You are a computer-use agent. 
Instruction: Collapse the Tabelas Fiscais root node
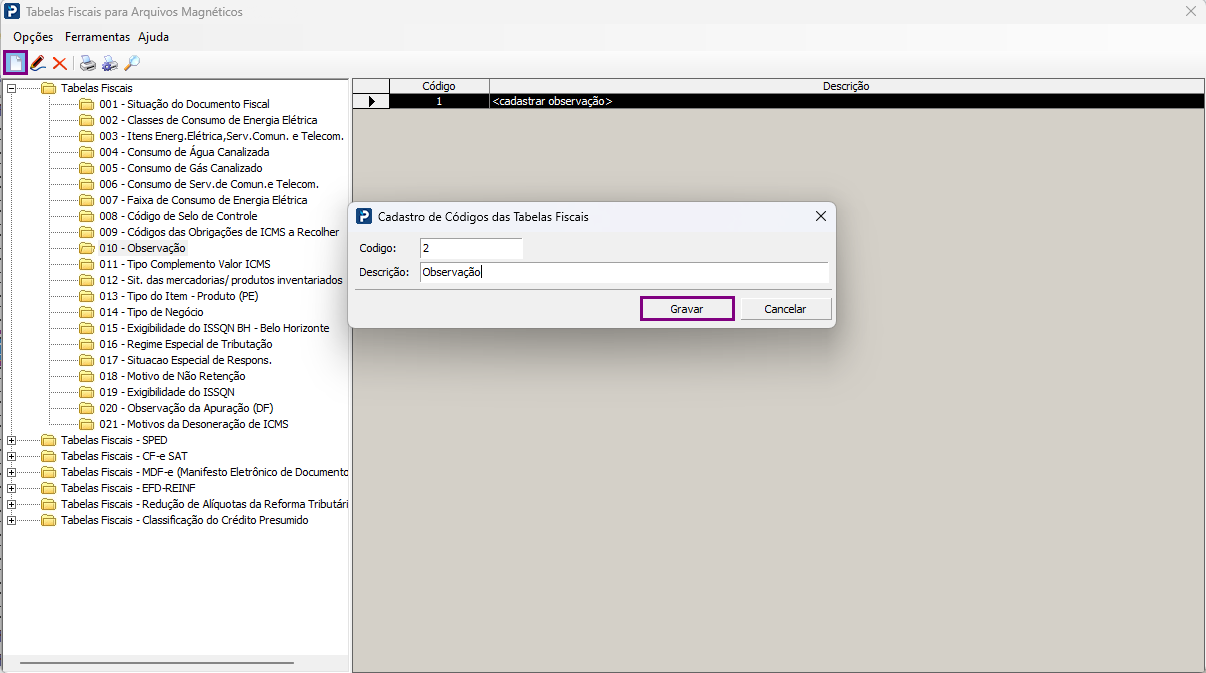click(x=12, y=88)
